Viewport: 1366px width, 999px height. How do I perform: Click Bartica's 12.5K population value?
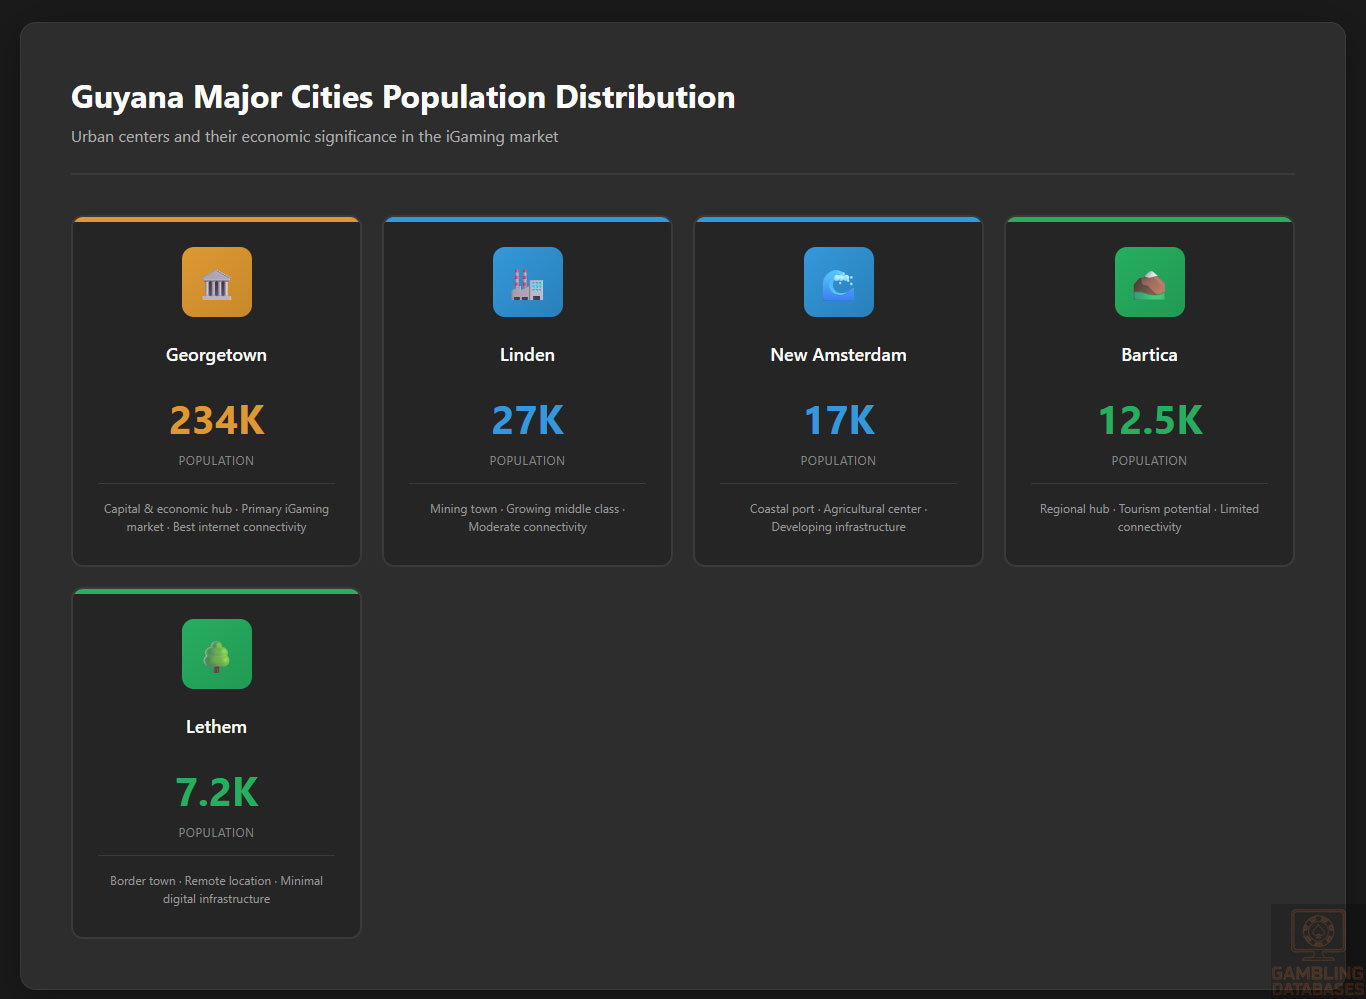[x=1150, y=421]
